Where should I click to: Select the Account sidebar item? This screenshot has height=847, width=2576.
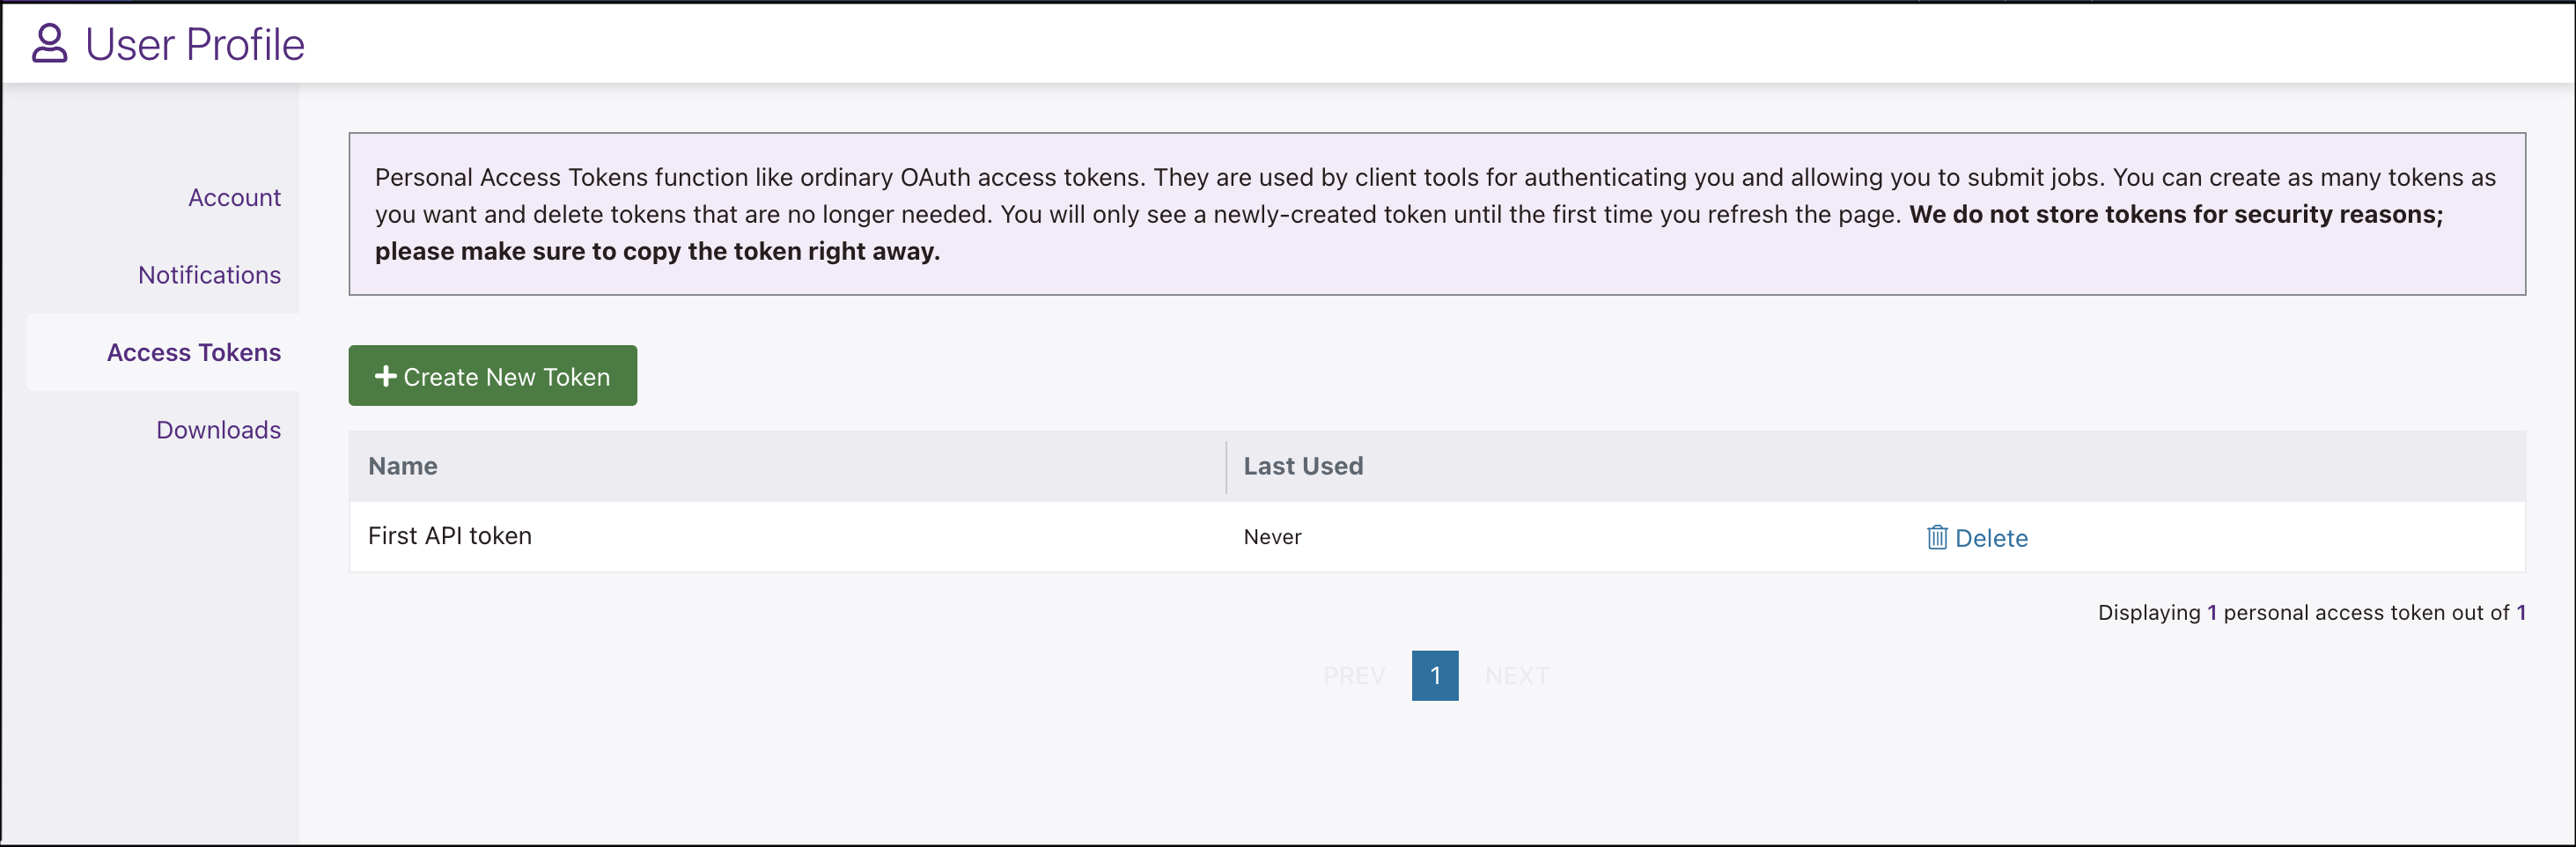tap(234, 197)
